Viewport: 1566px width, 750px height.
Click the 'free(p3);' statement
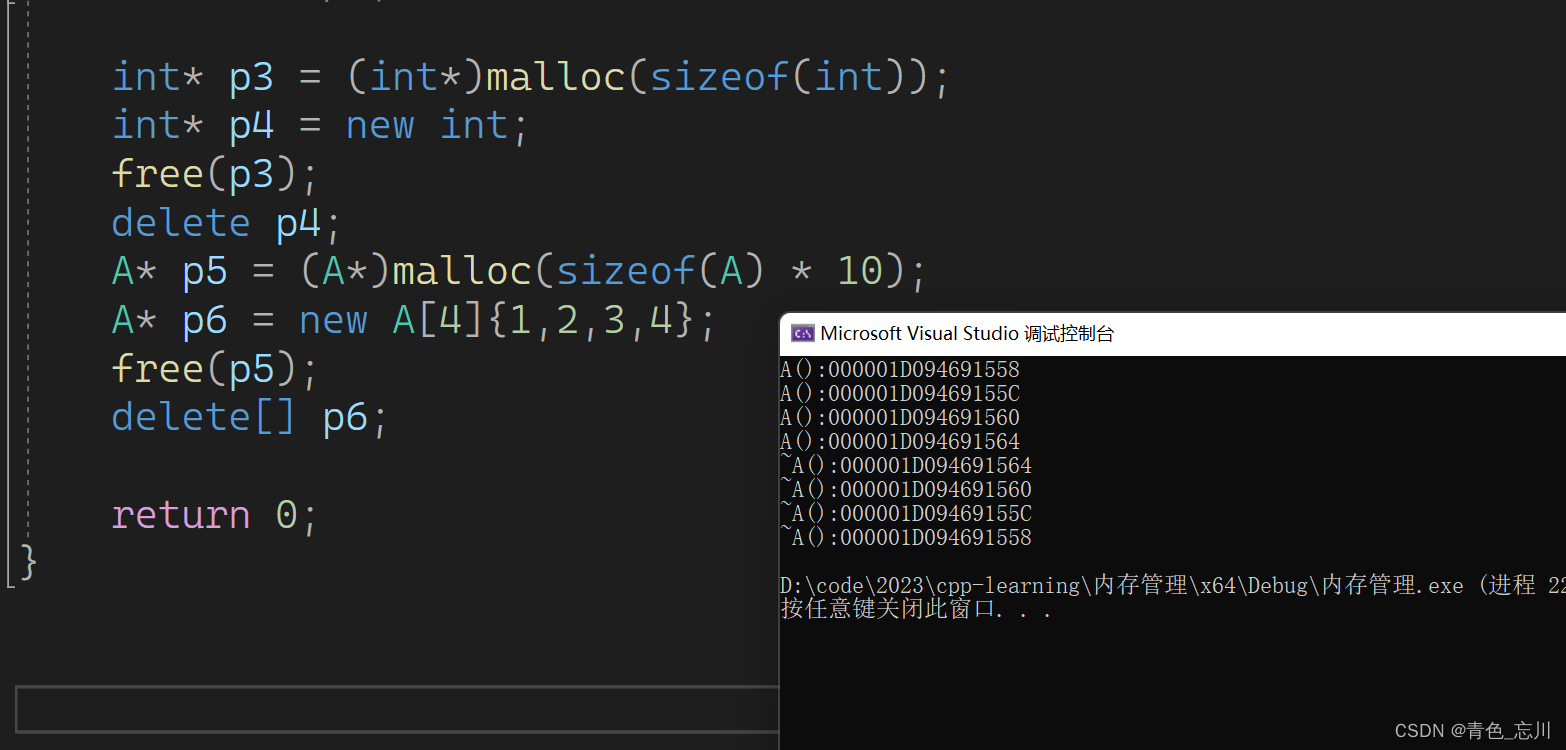click(x=215, y=175)
